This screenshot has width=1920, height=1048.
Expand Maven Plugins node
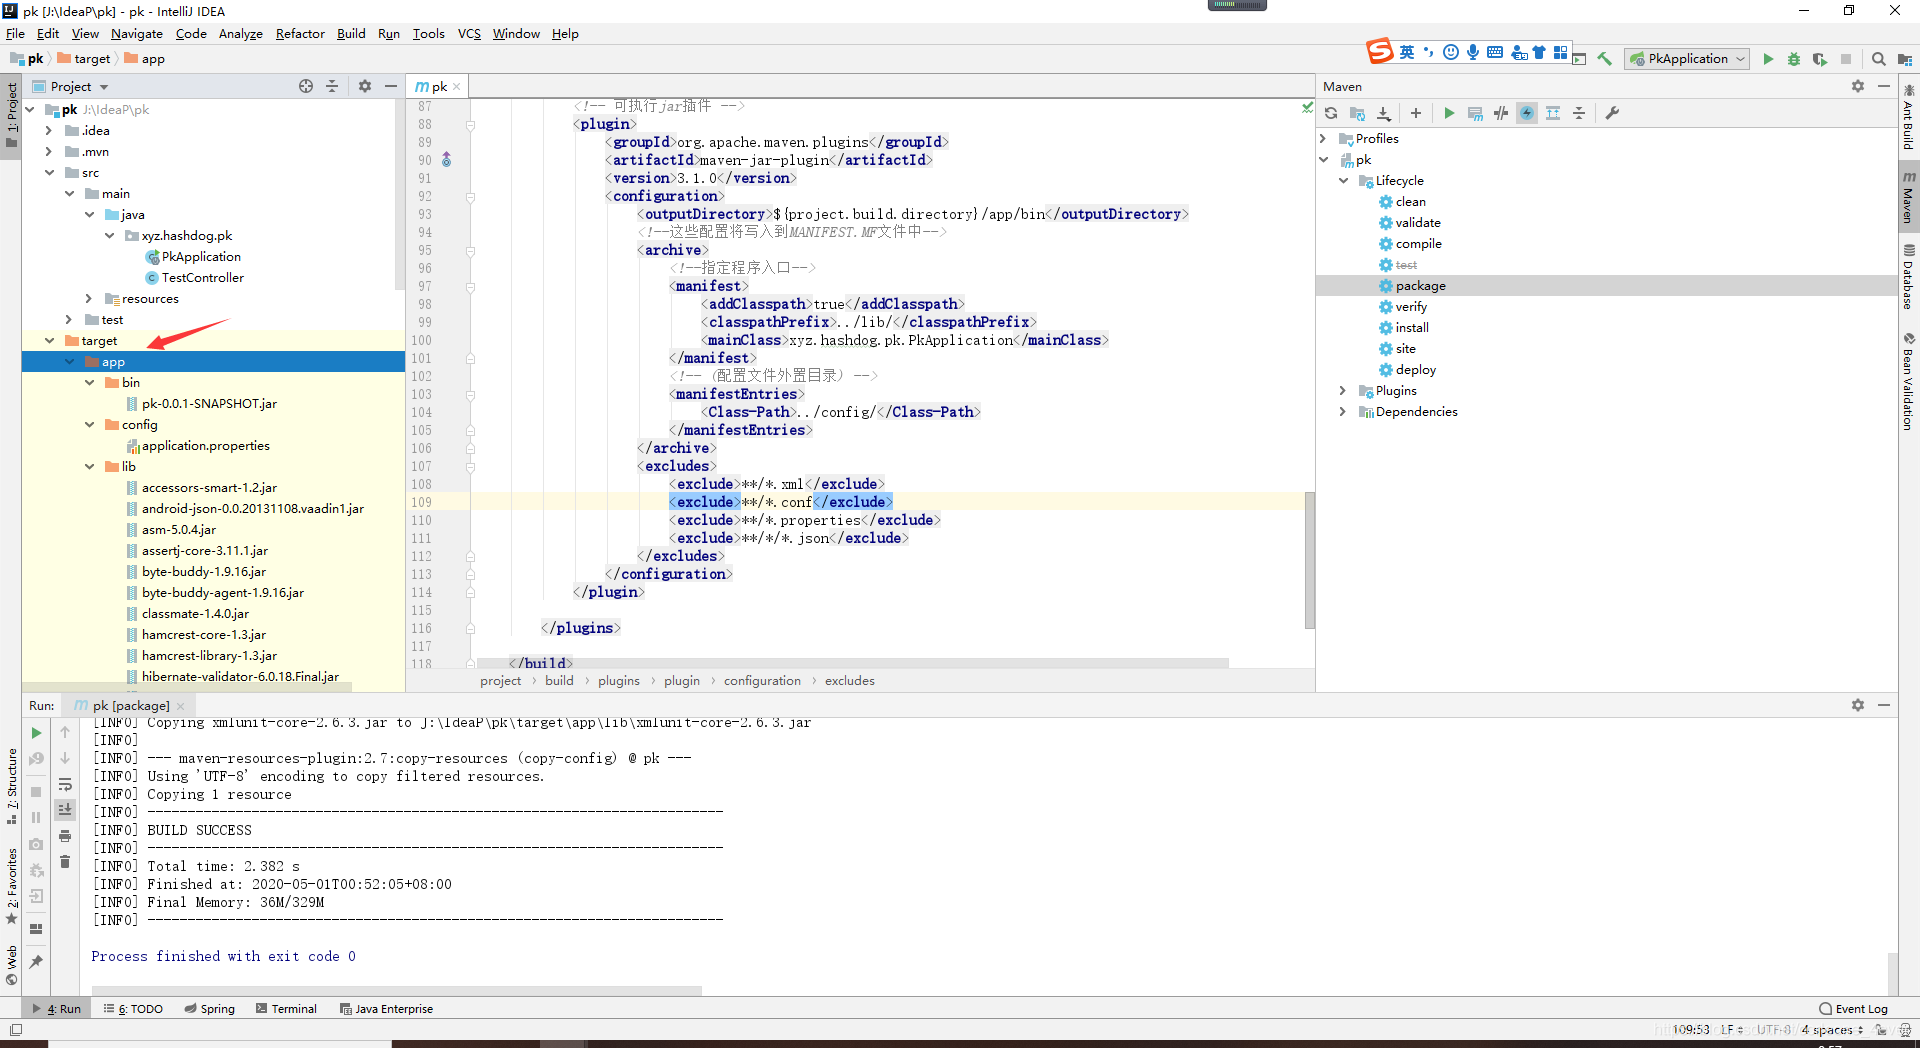[1344, 391]
